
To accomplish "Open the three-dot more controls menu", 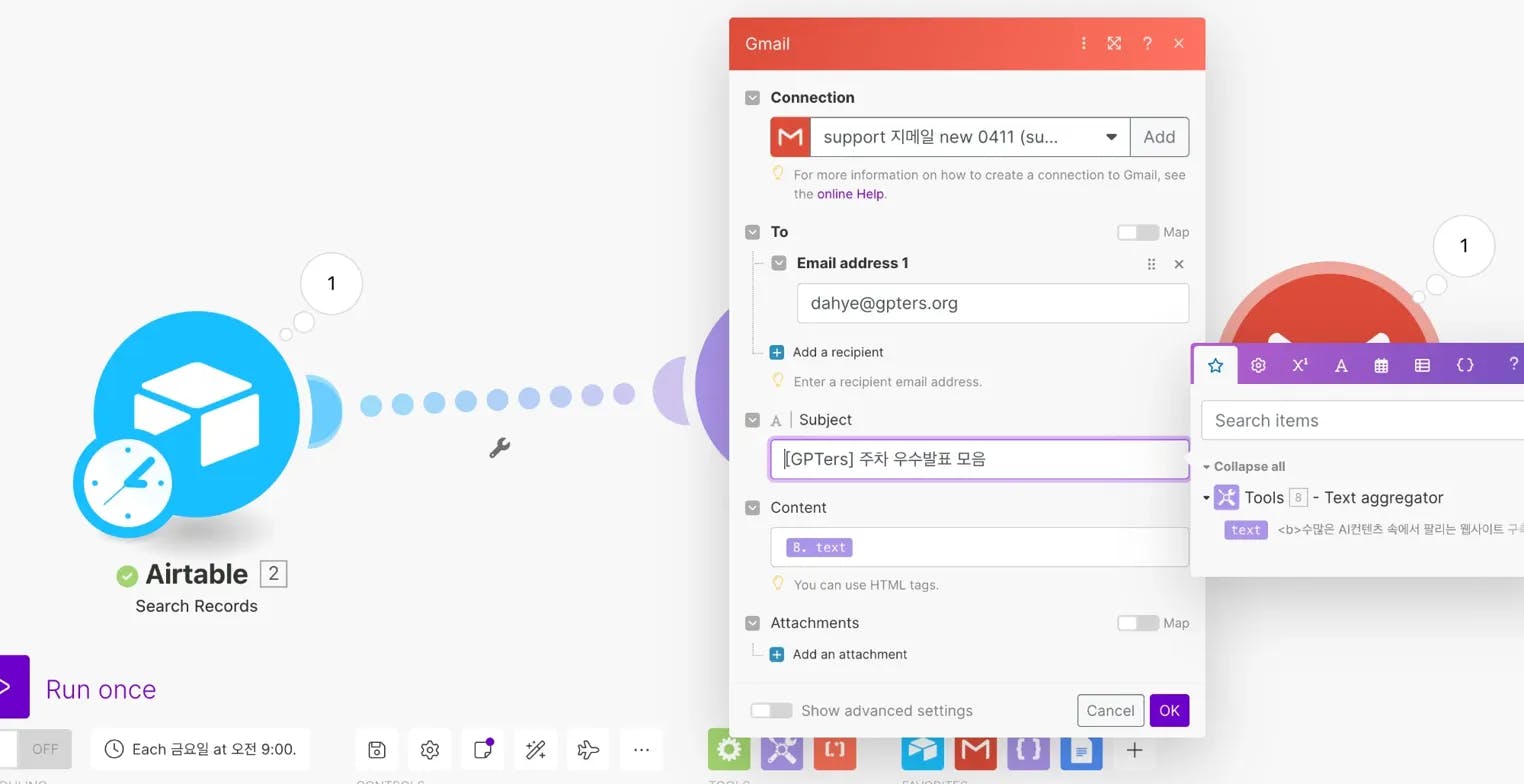I will pyautogui.click(x=642, y=749).
